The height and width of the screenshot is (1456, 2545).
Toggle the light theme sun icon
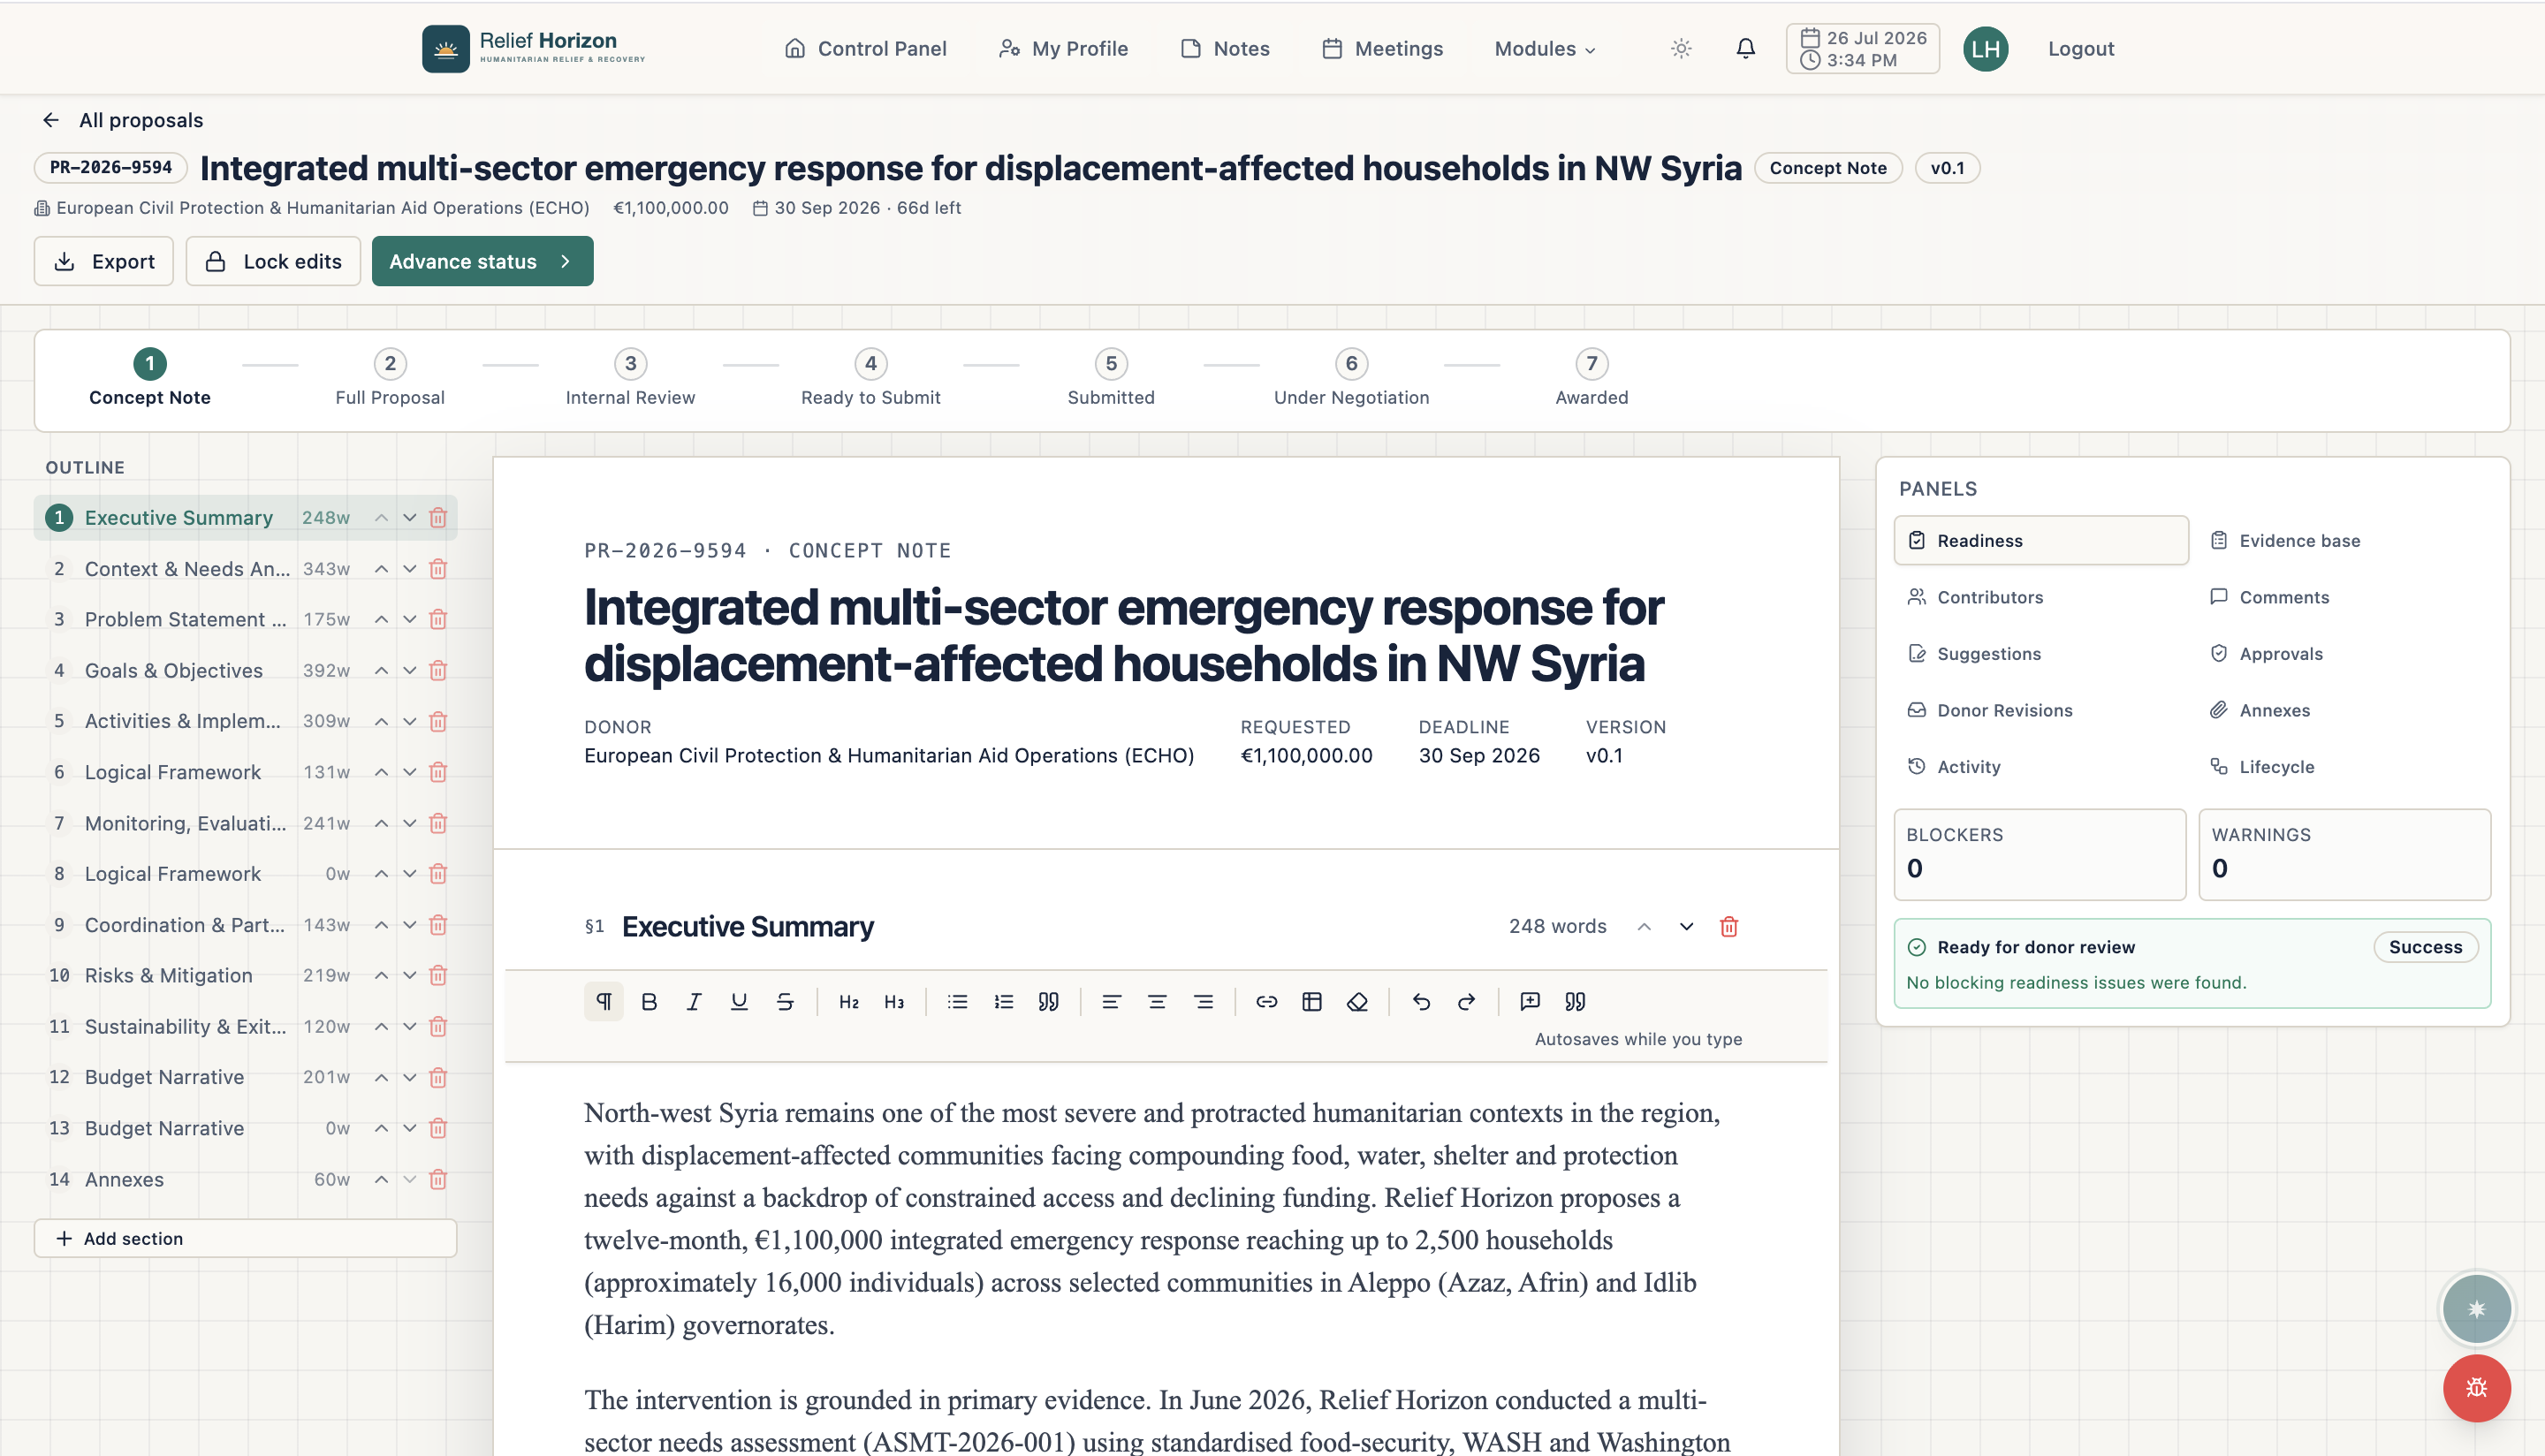(x=1681, y=48)
